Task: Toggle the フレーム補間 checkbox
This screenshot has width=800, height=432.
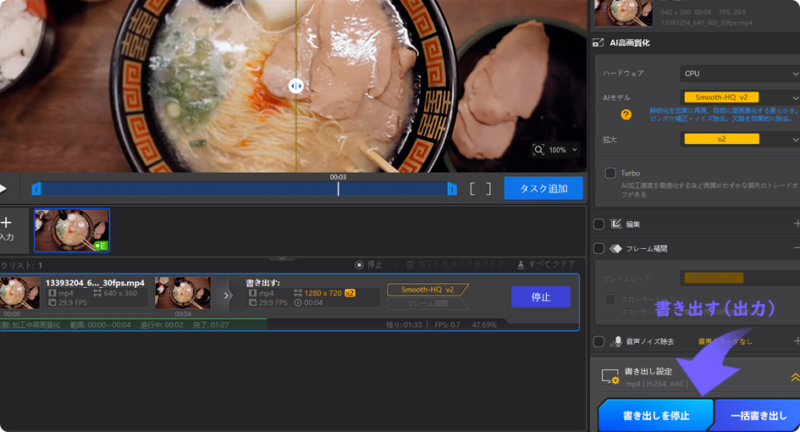Action: pyautogui.click(x=599, y=248)
